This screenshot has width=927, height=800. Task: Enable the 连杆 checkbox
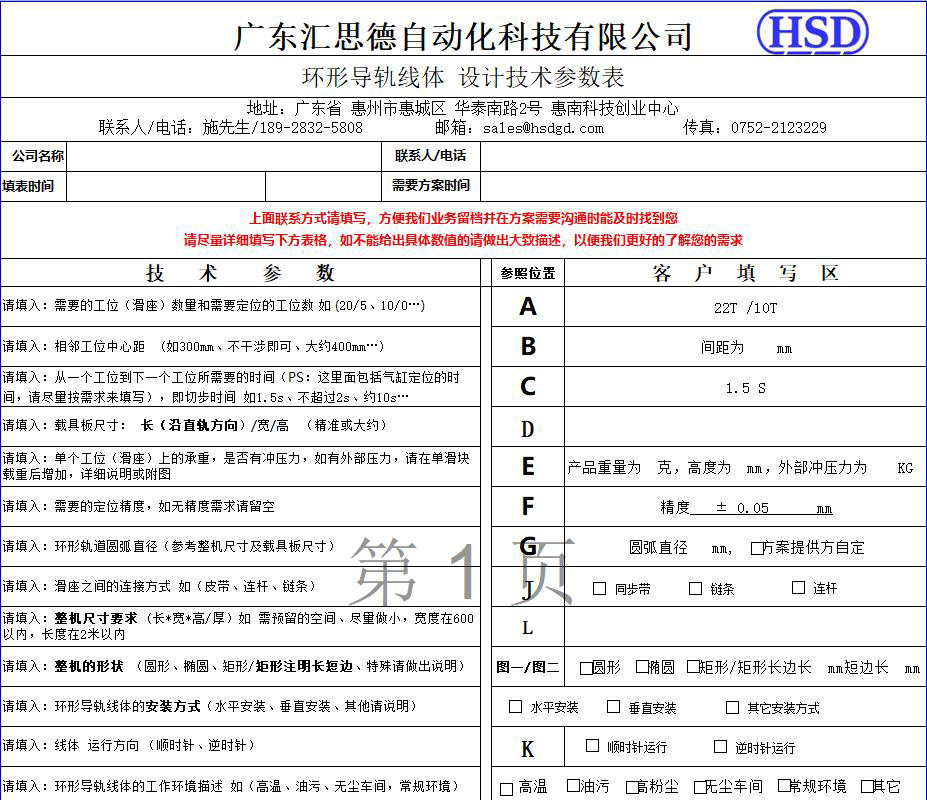pyautogui.click(x=798, y=587)
